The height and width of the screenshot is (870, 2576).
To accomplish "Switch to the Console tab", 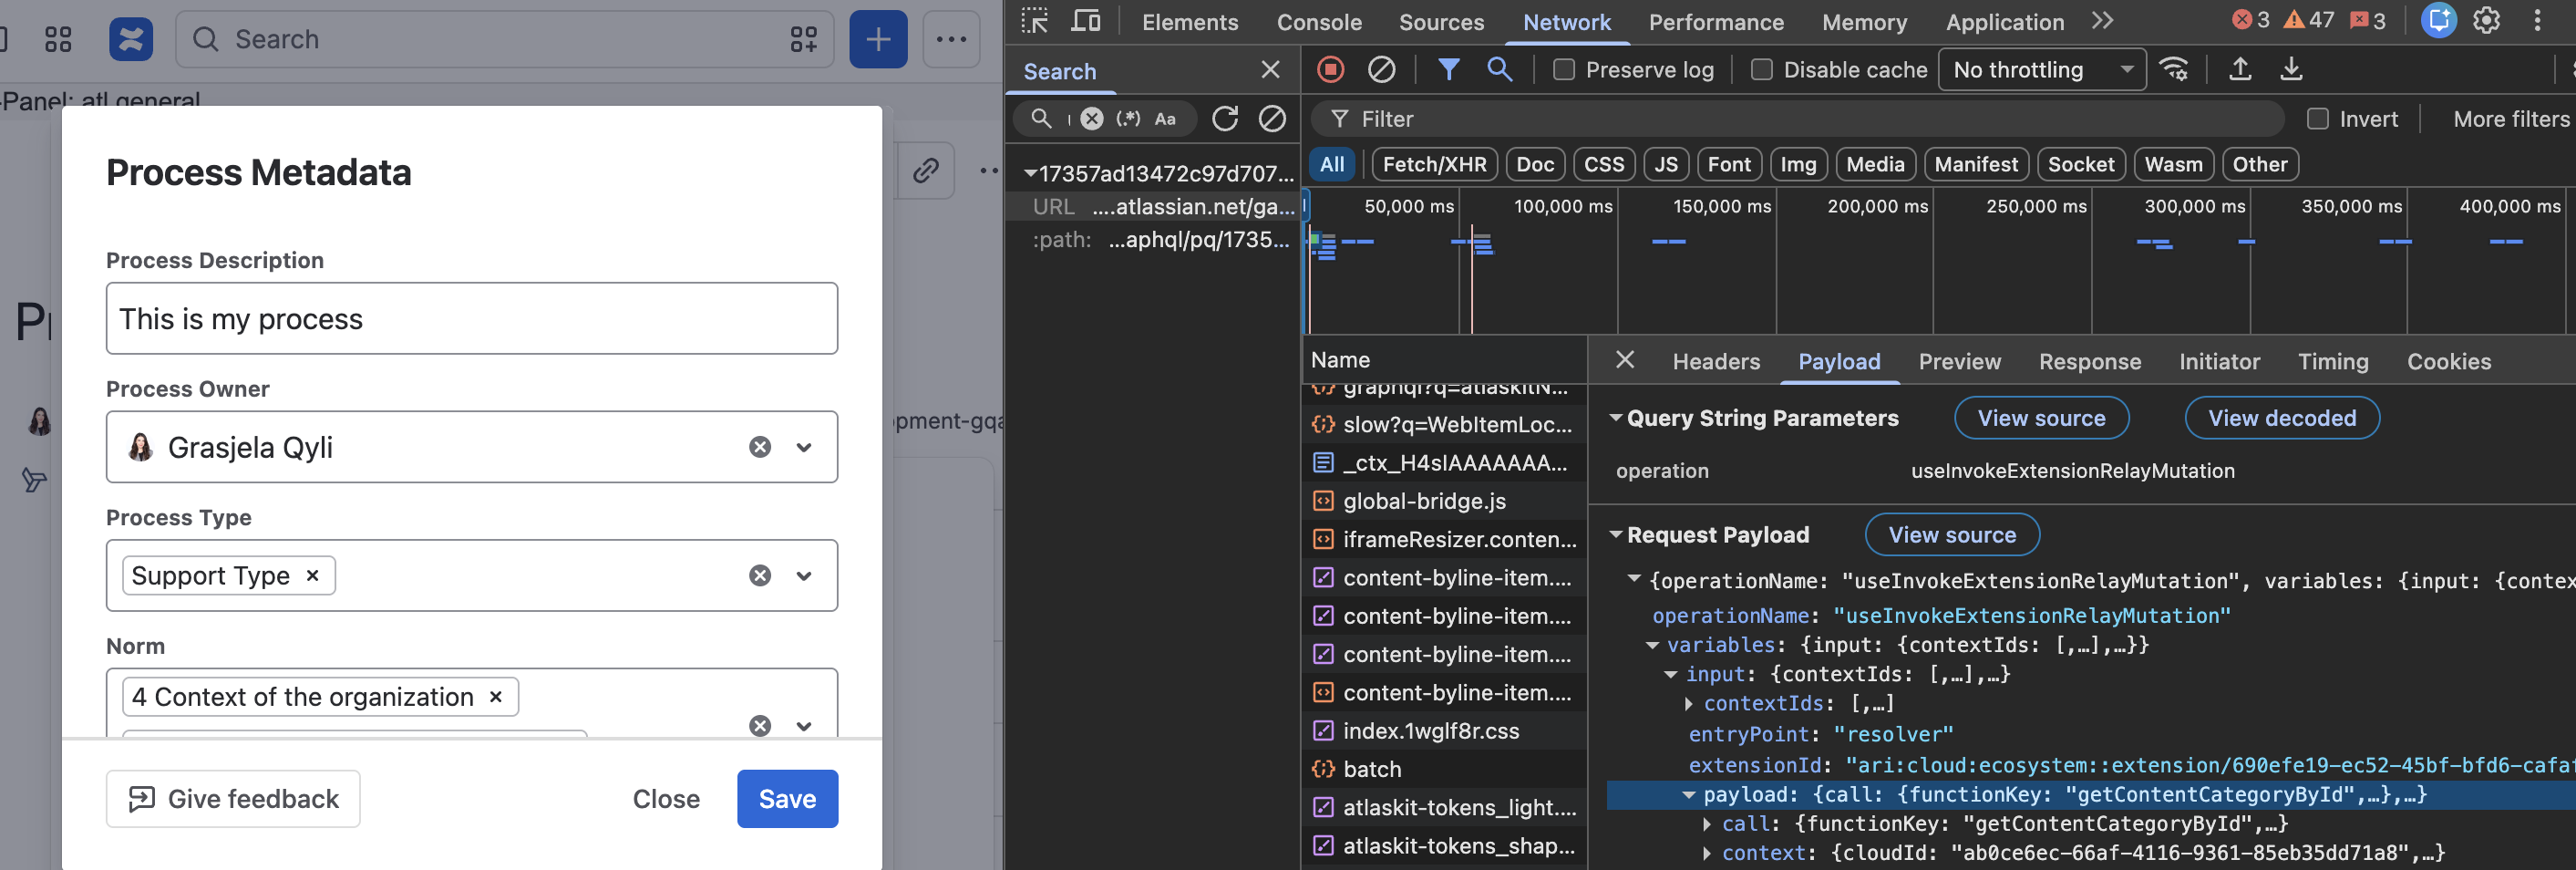I will [x=1318, y=22].
